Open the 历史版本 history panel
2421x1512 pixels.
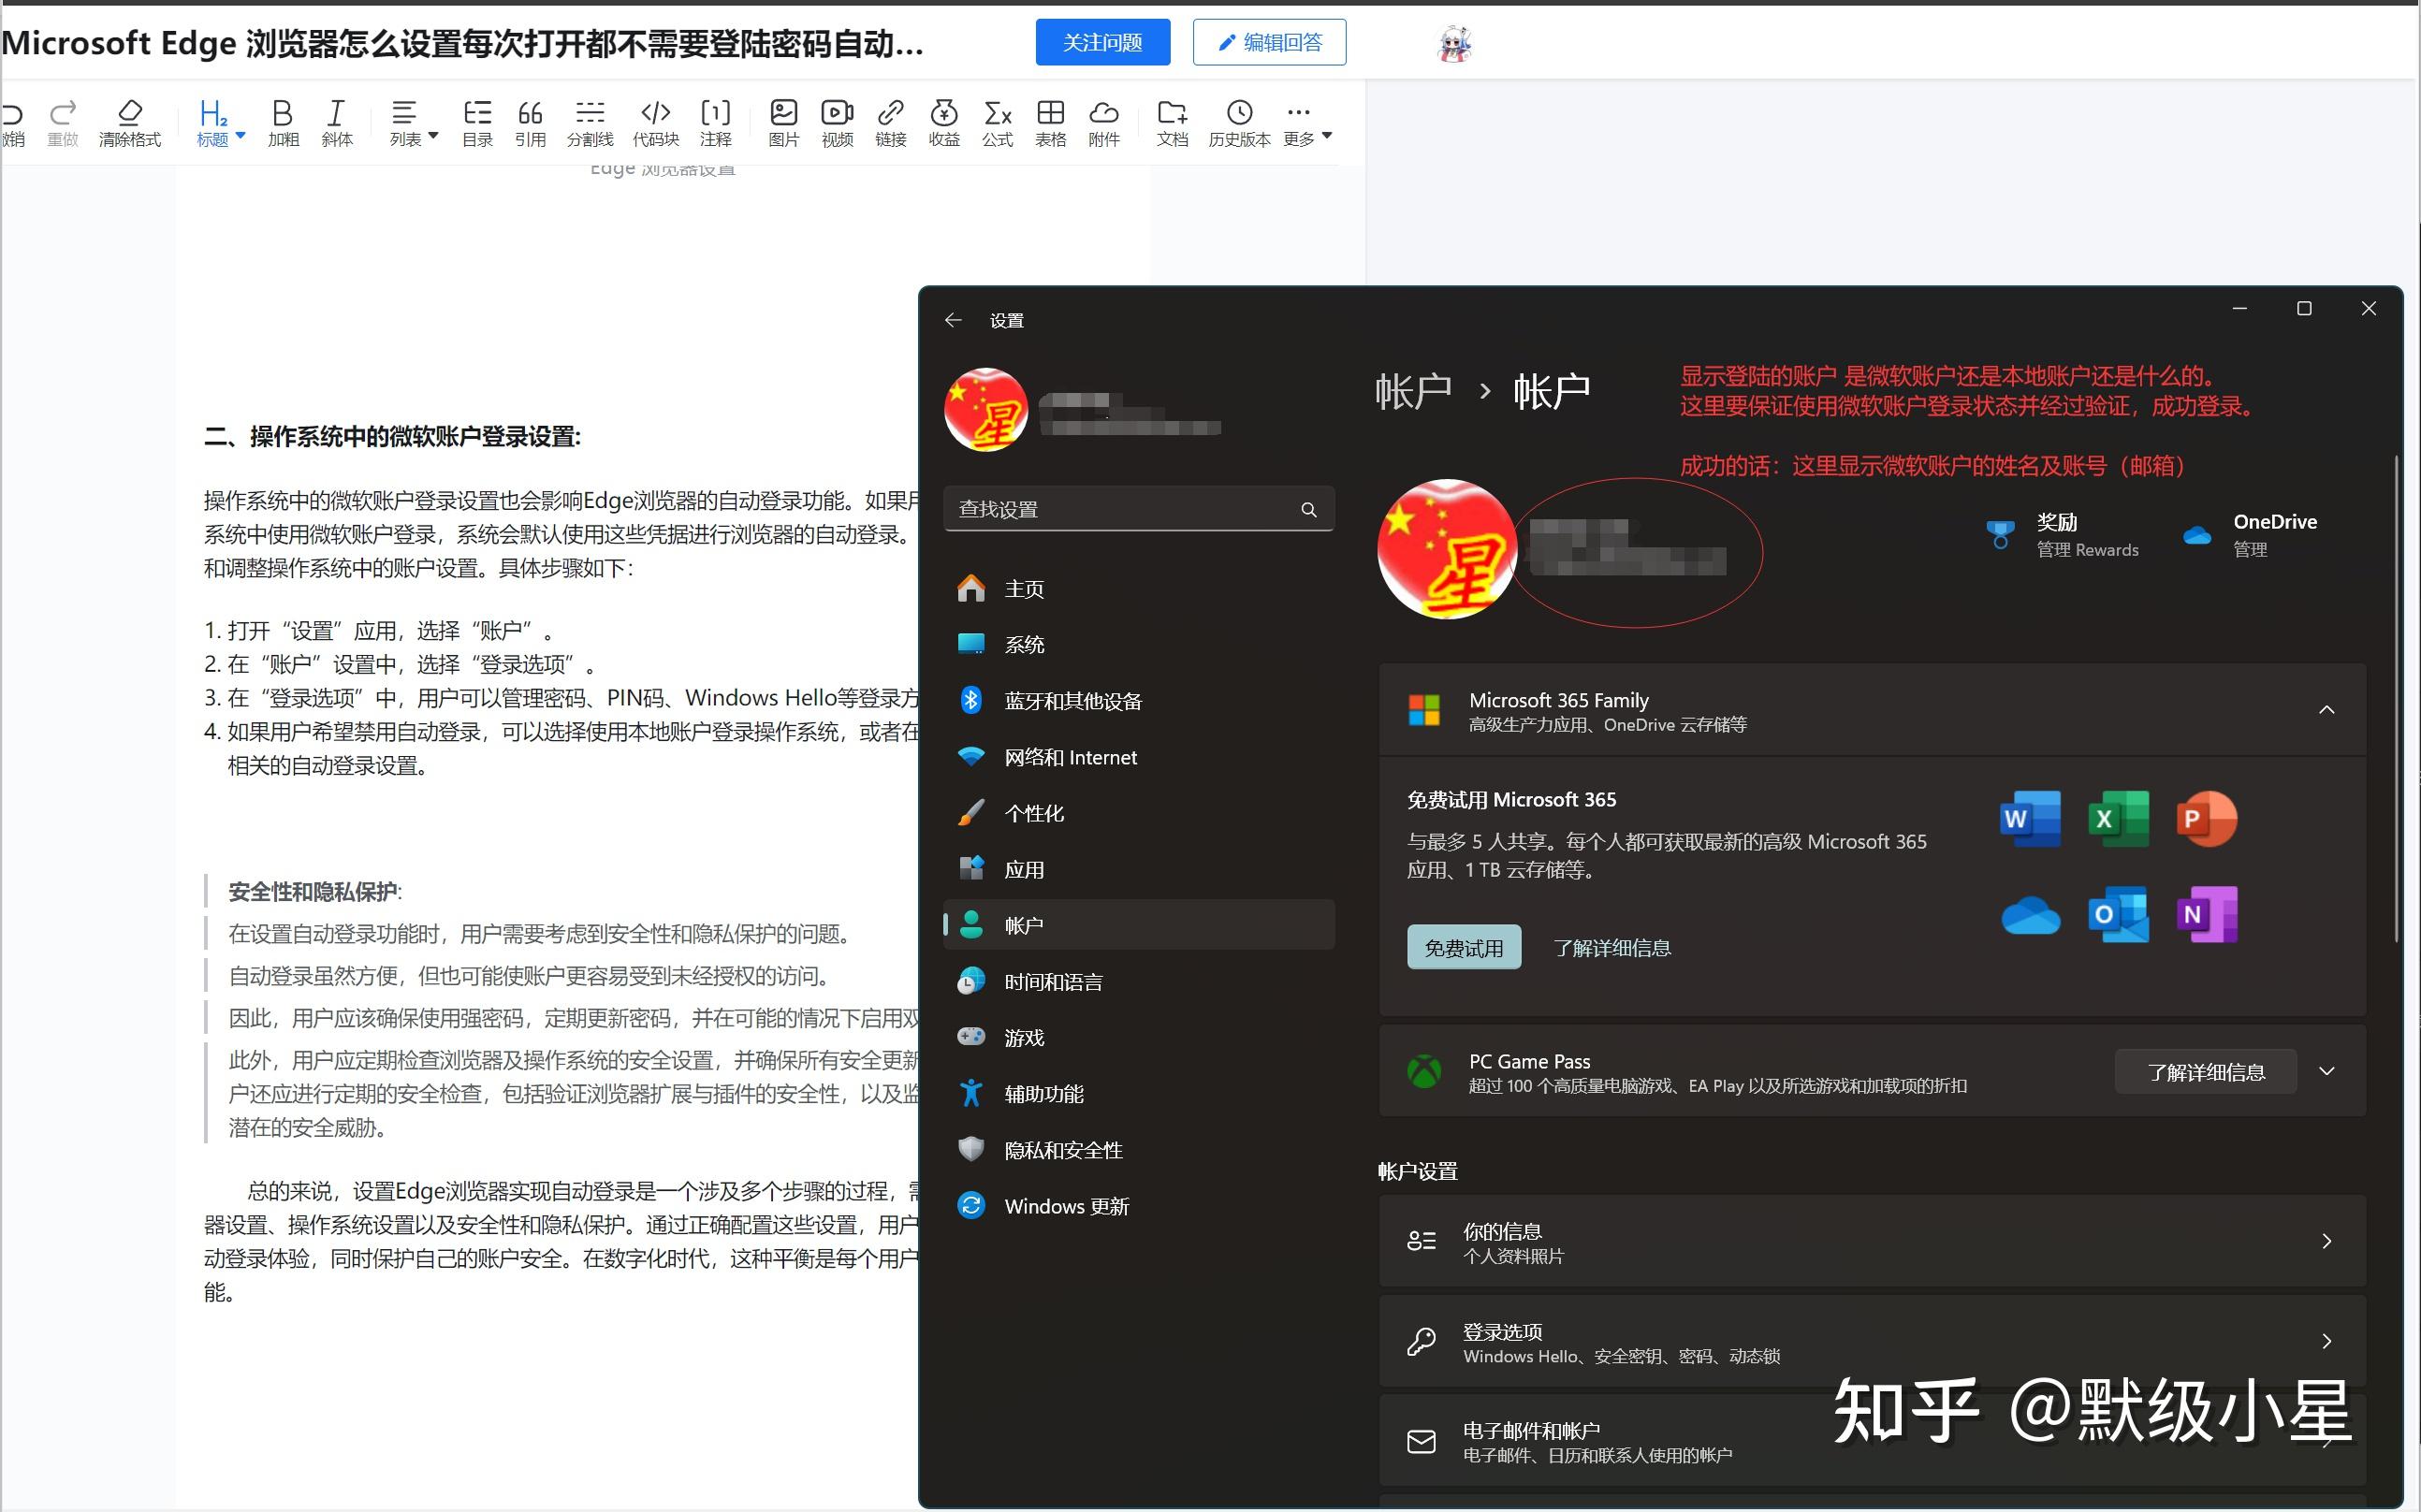(x=1240, y=121)
